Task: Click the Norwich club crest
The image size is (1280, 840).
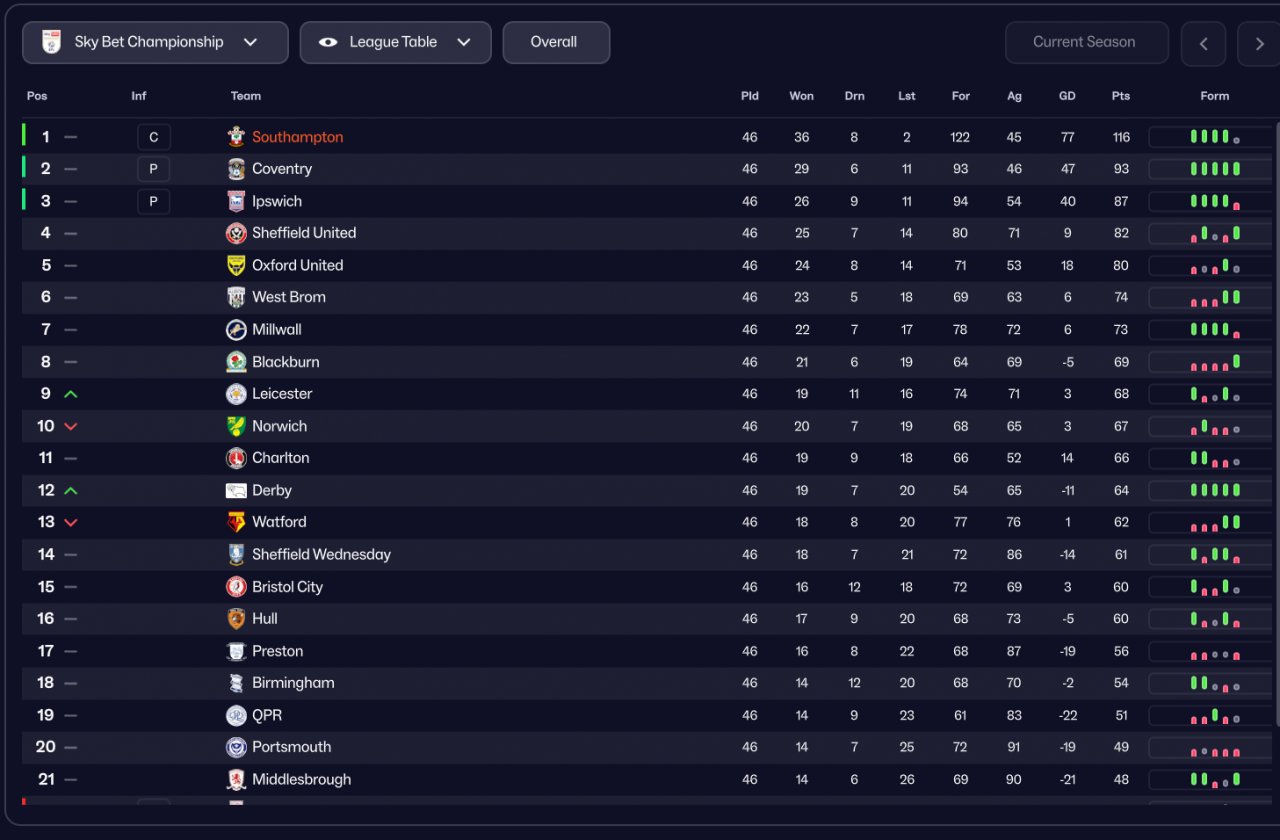Action: (236, 426)
